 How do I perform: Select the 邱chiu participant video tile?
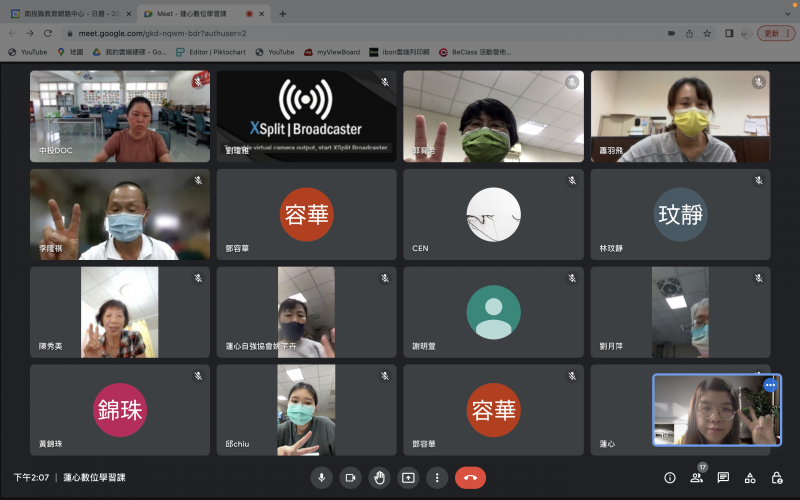coord(307,410)
